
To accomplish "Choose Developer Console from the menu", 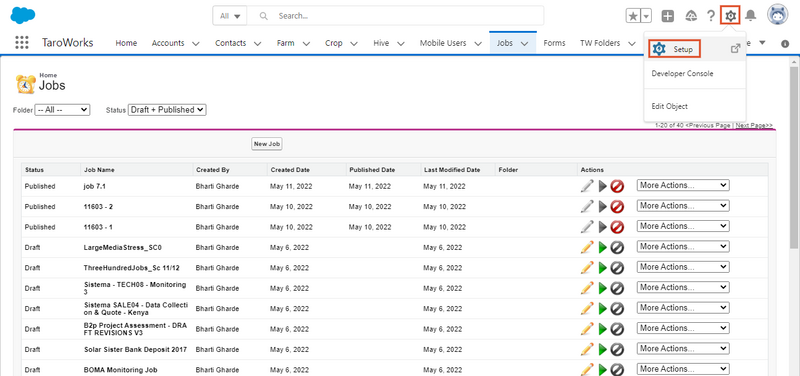I will click(682, 73).
